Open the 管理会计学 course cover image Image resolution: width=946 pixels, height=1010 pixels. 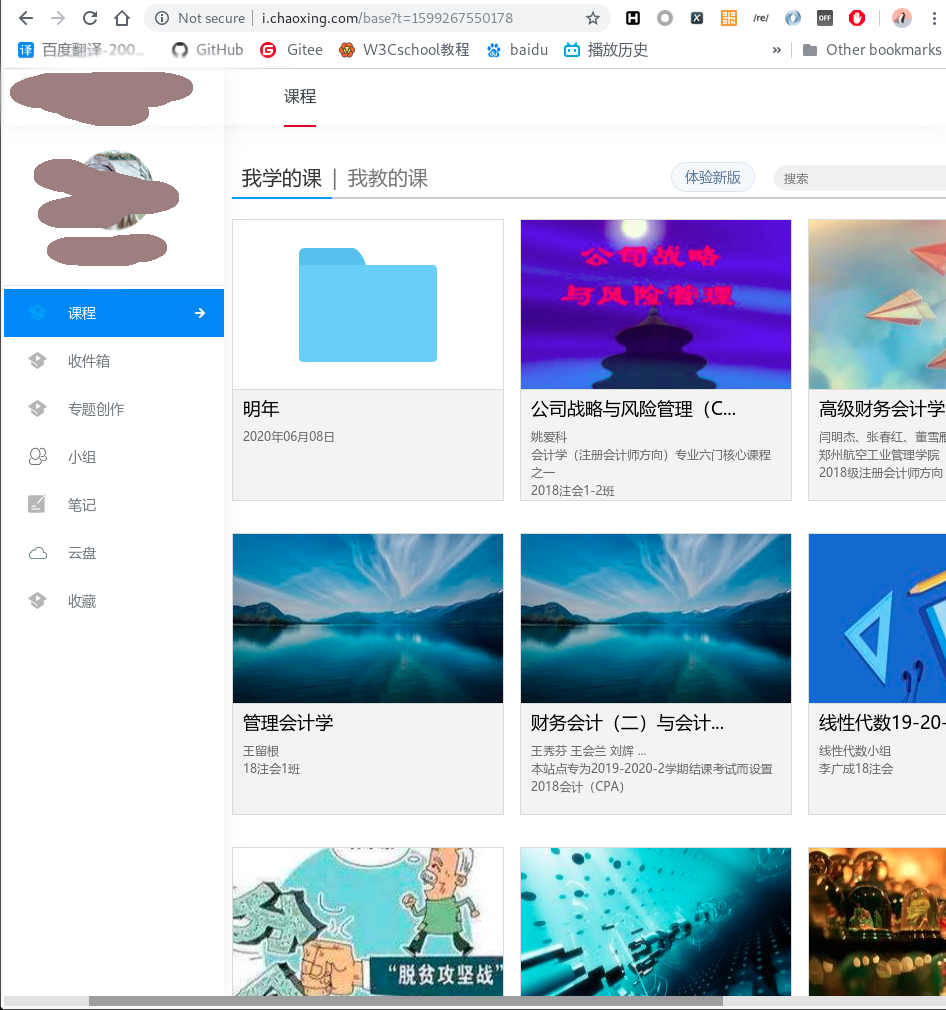point(368,618)
